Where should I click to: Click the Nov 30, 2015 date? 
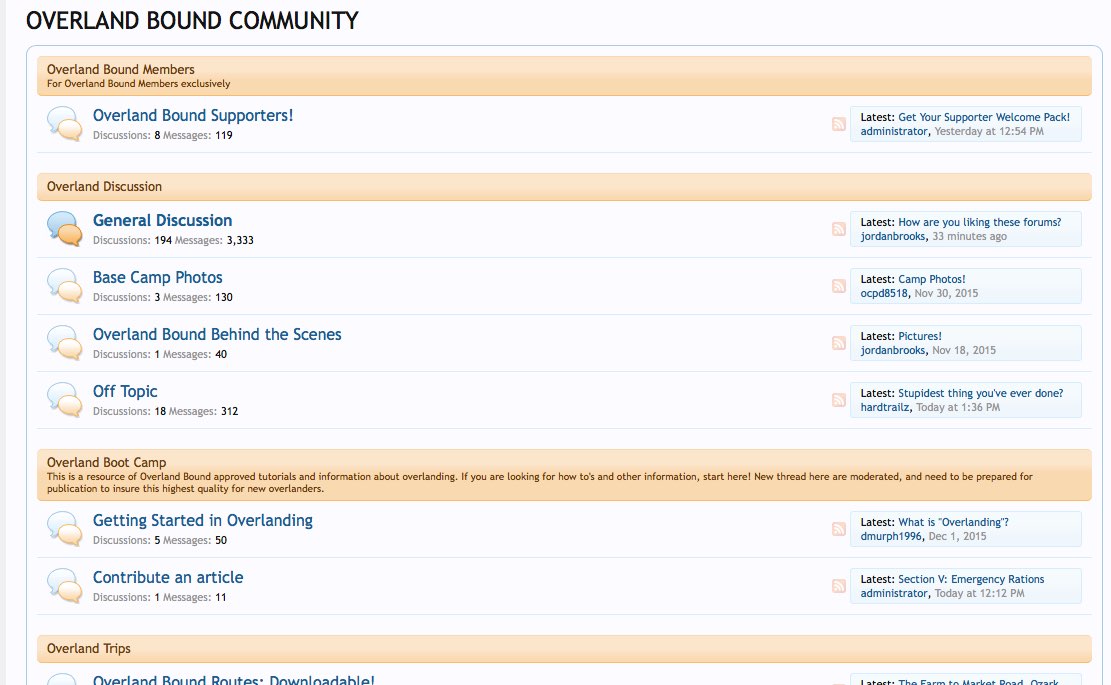[x=946, y=293]
